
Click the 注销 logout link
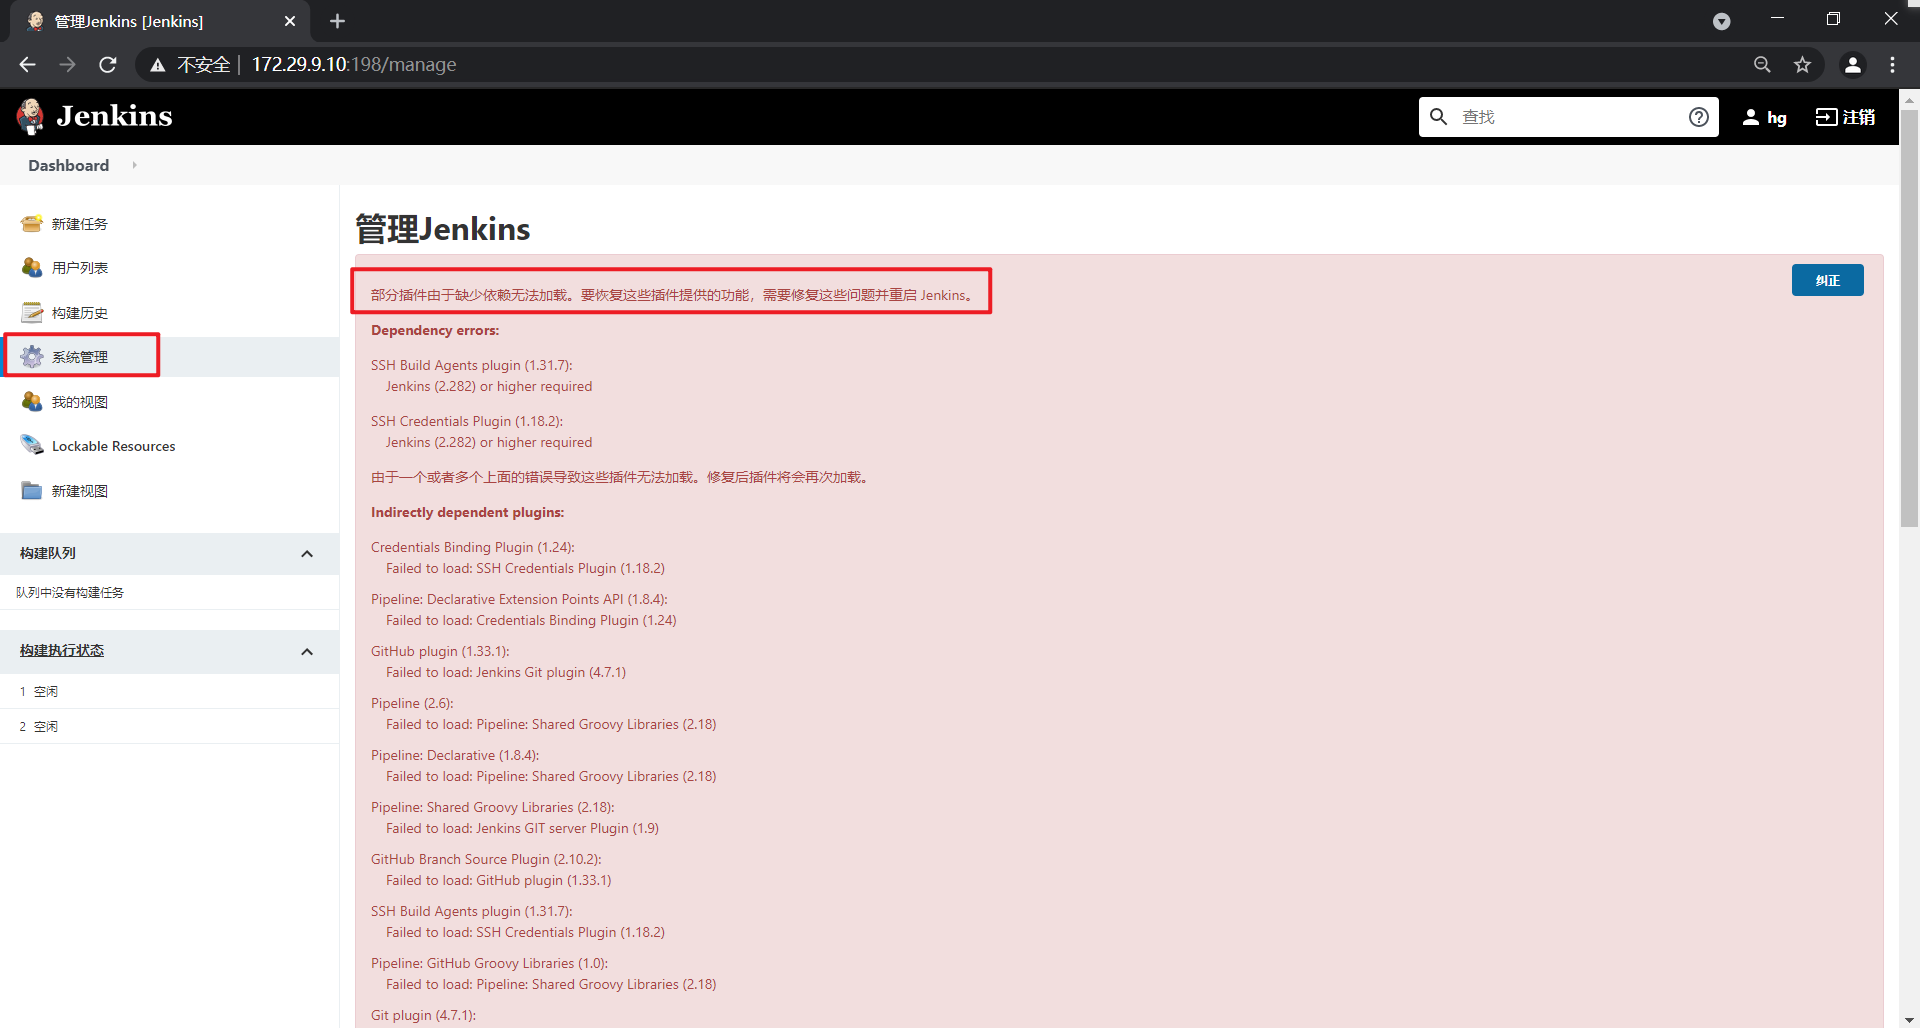point(1846,117)
